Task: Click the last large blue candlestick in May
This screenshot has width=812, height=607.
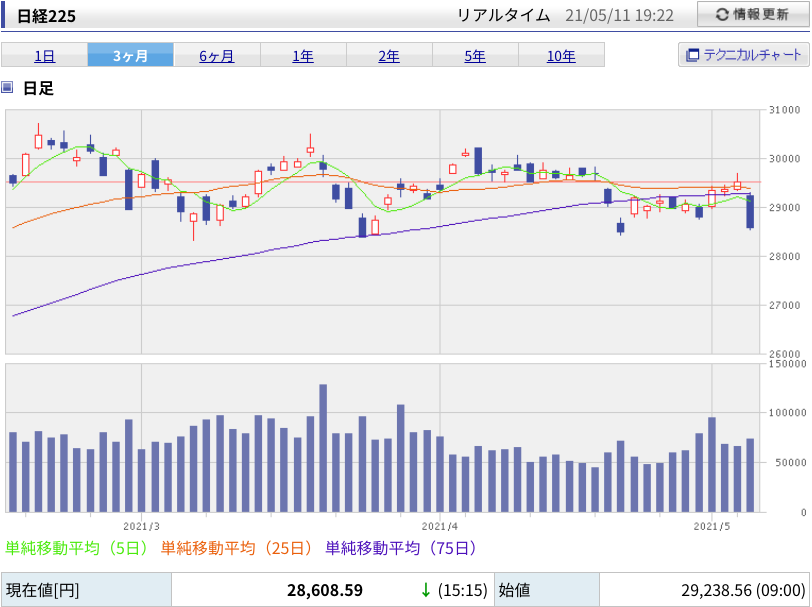Action: tap(750, 211)
